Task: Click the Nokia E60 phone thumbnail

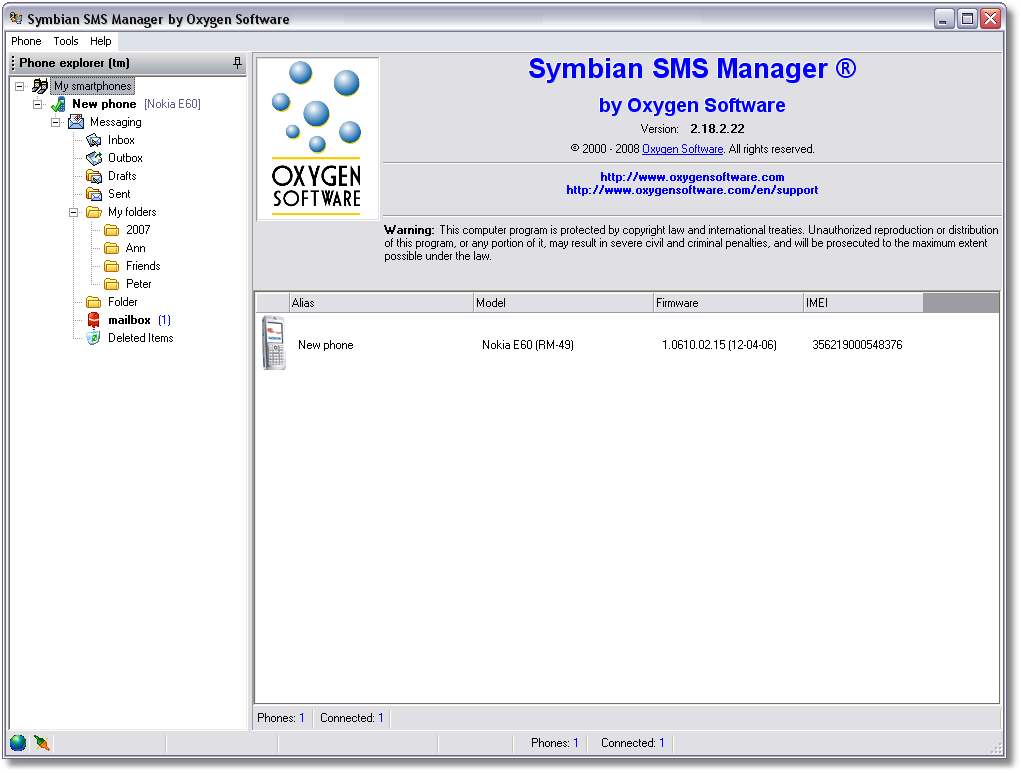Action: coord(274,343)
